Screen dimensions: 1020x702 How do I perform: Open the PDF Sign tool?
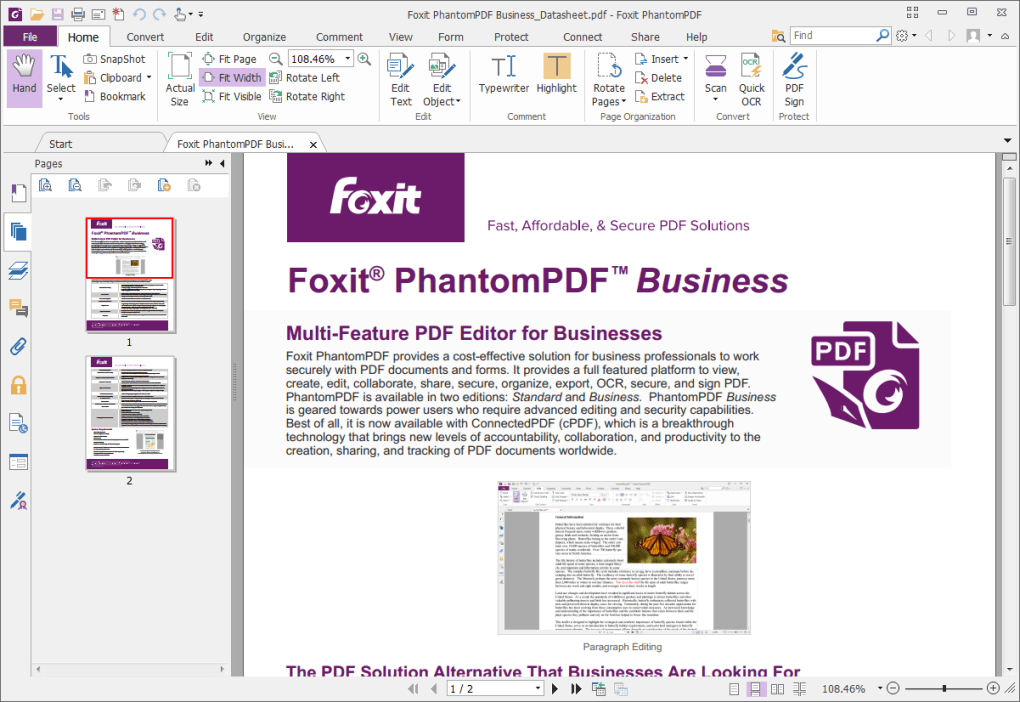794,77
